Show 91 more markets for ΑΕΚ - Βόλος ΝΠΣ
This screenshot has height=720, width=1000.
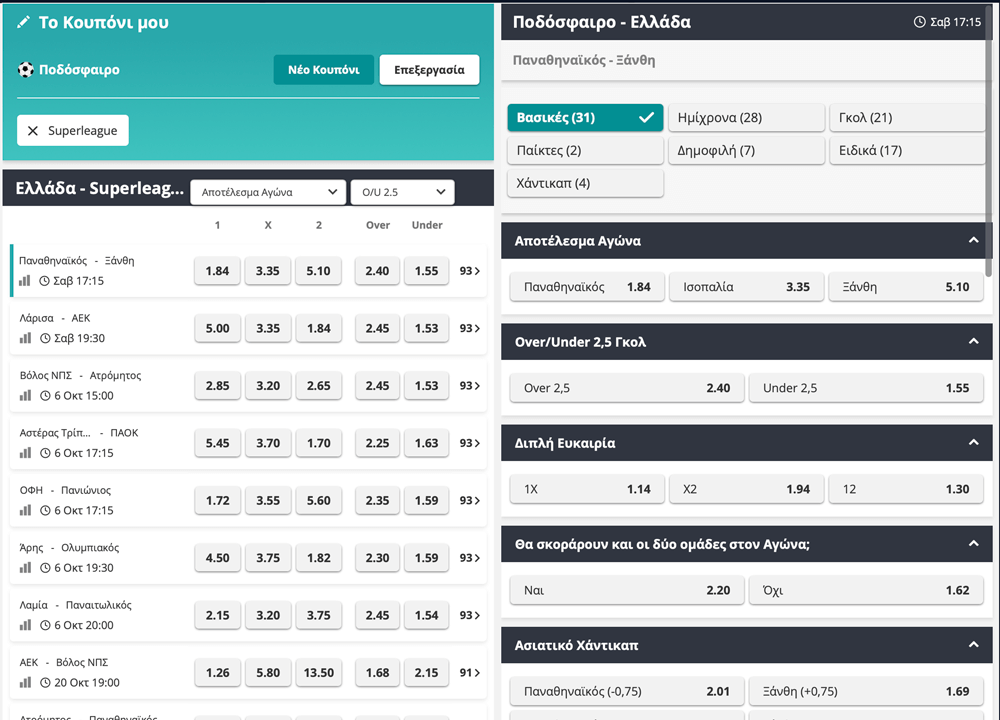[x=470, y=673]
